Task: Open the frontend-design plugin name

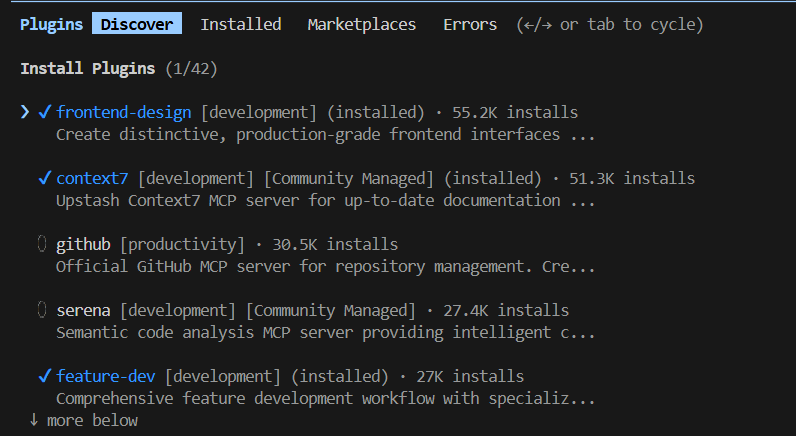Action: click(x=123, y=112)
